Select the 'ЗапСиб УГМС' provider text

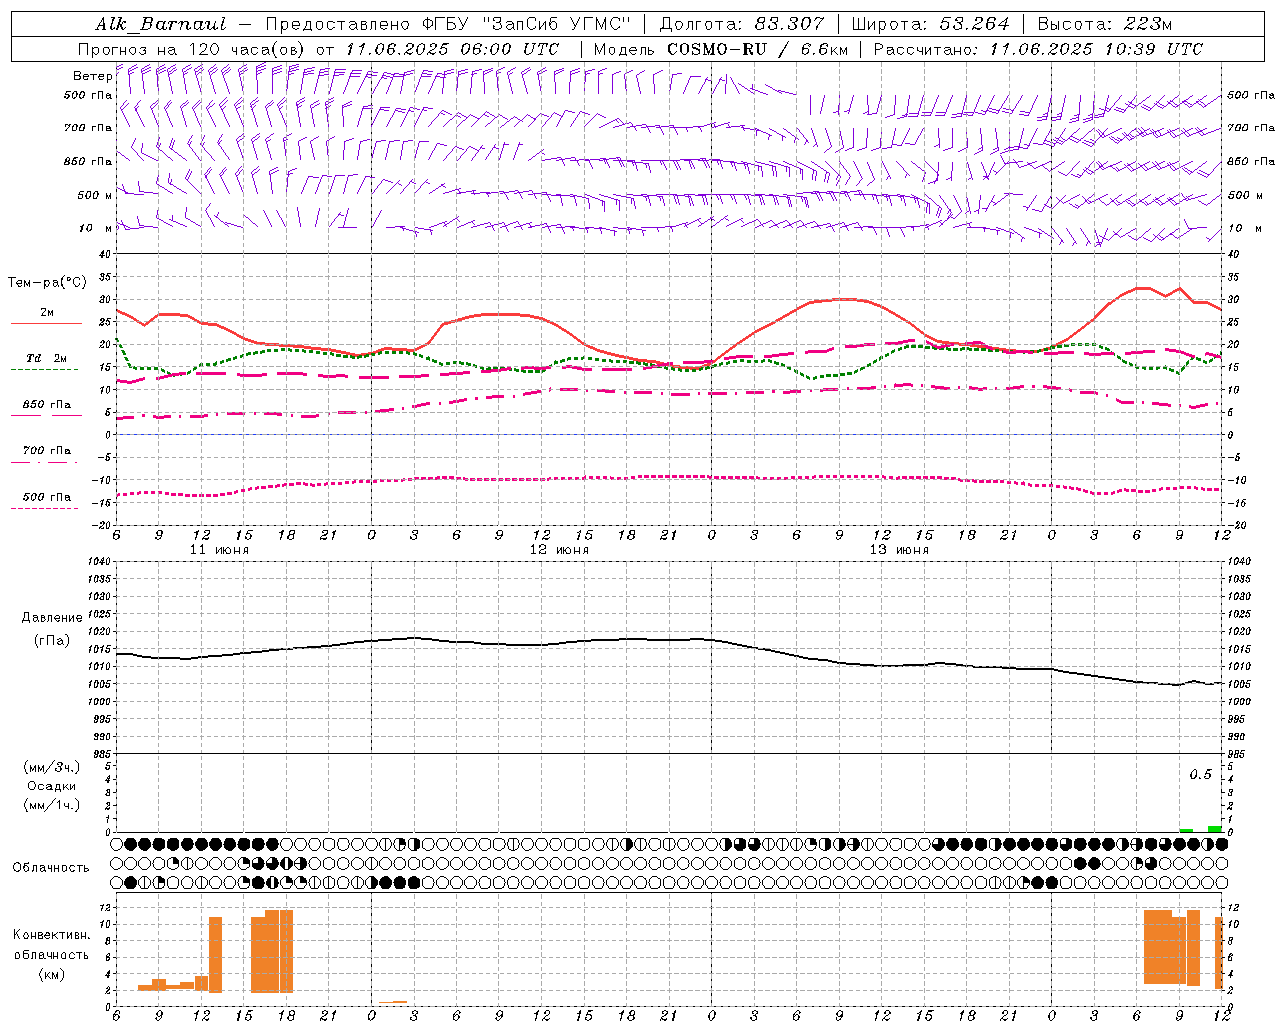click(556, 24)
